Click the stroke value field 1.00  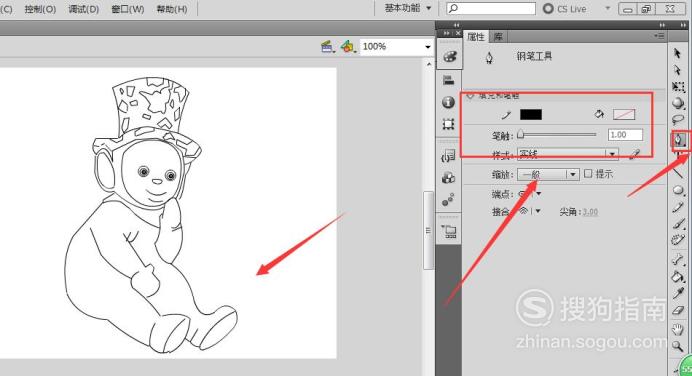pos(625,135)
